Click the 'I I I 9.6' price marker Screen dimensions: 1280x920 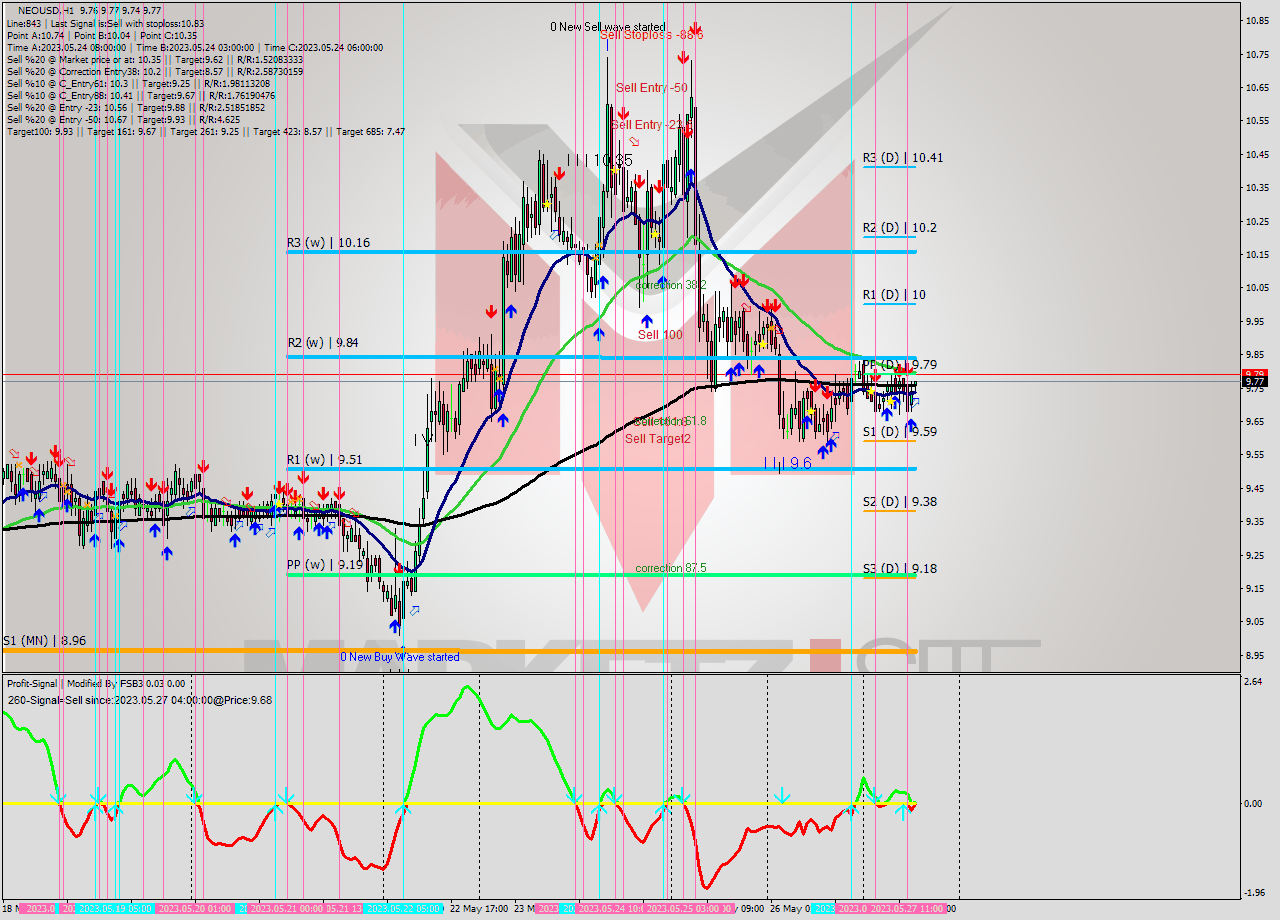788,463
